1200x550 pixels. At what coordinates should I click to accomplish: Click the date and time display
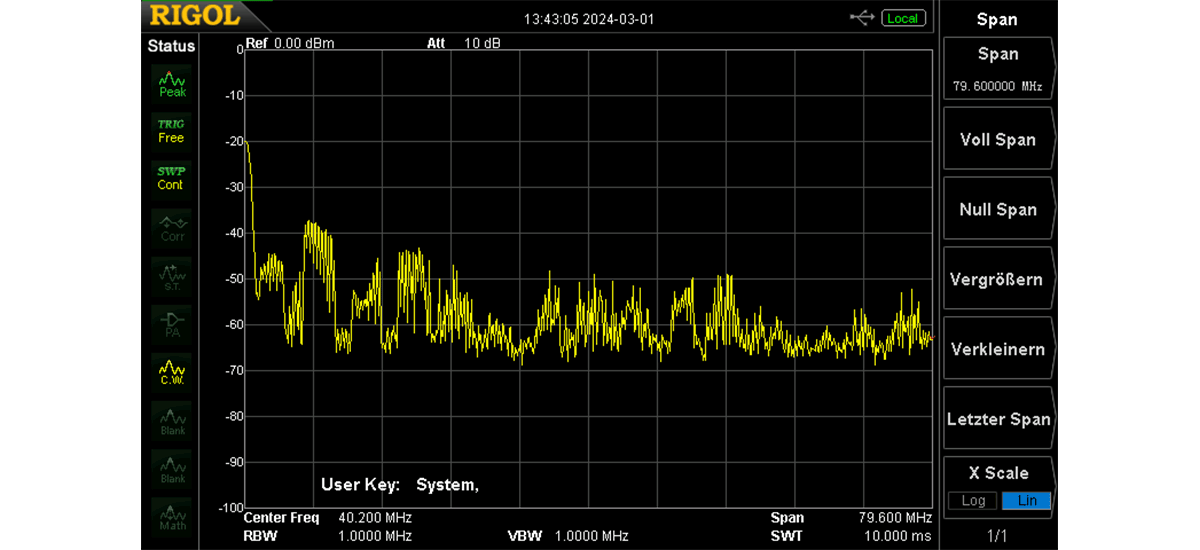(x=590, y=19)
